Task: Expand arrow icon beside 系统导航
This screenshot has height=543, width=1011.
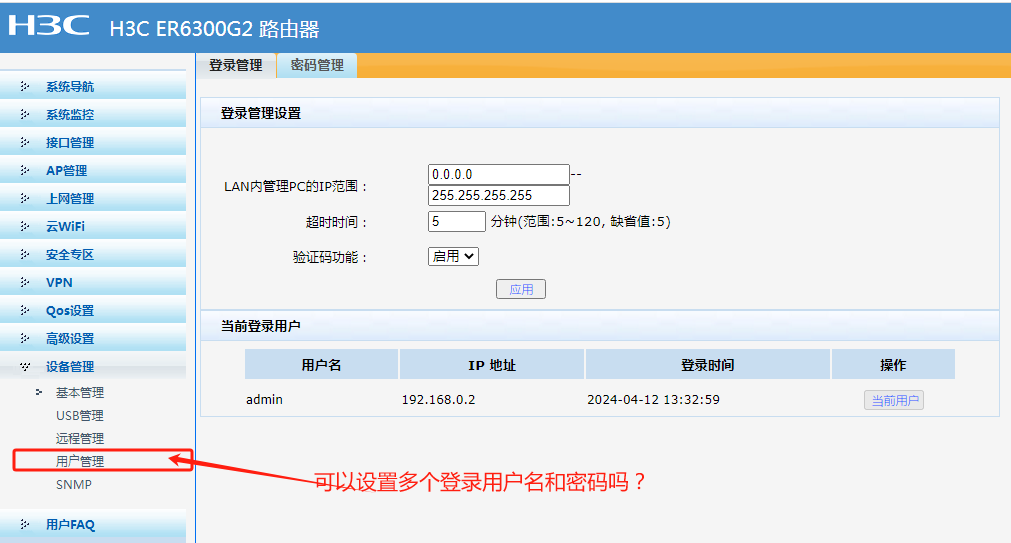Action: coord(25,86)
